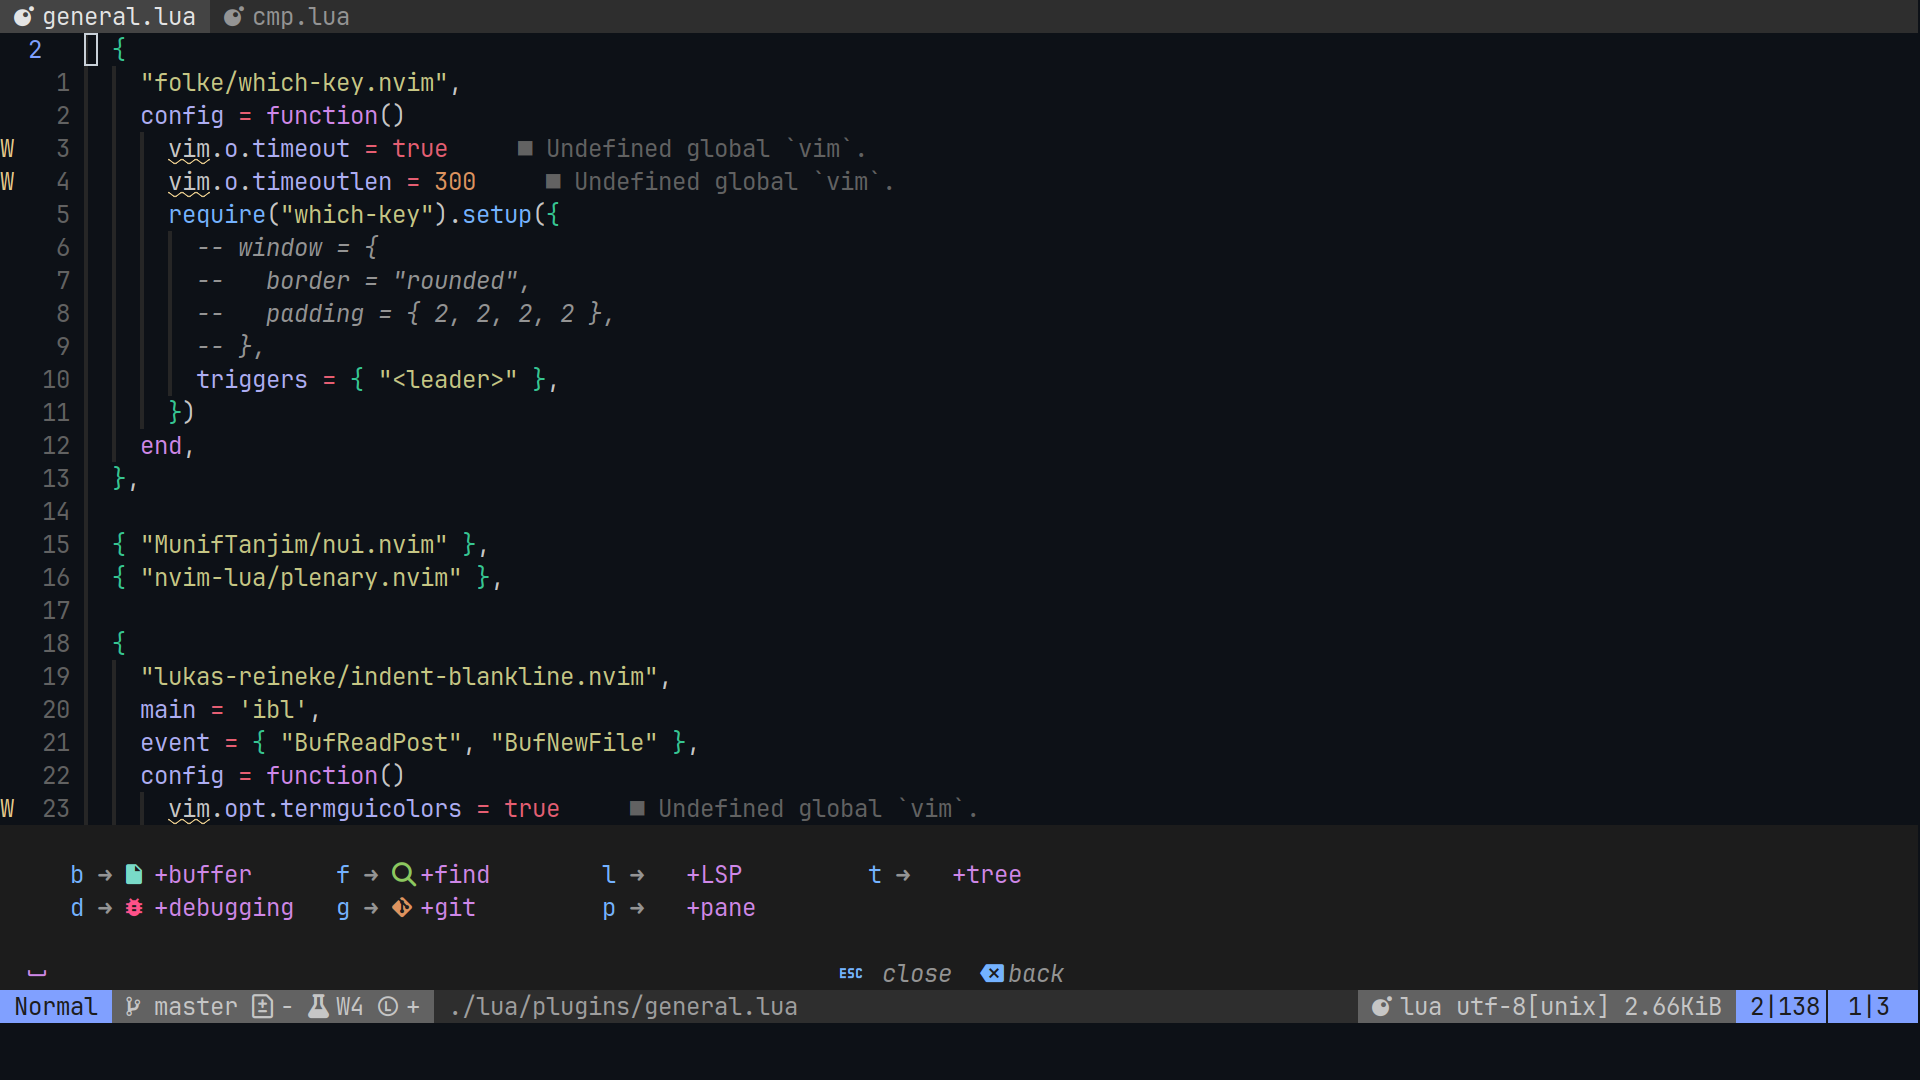Viewport: 1920px width, 1080px height.
Task: Click the "folke/which-key.nvim" string
Action: (x=294, y=83)
